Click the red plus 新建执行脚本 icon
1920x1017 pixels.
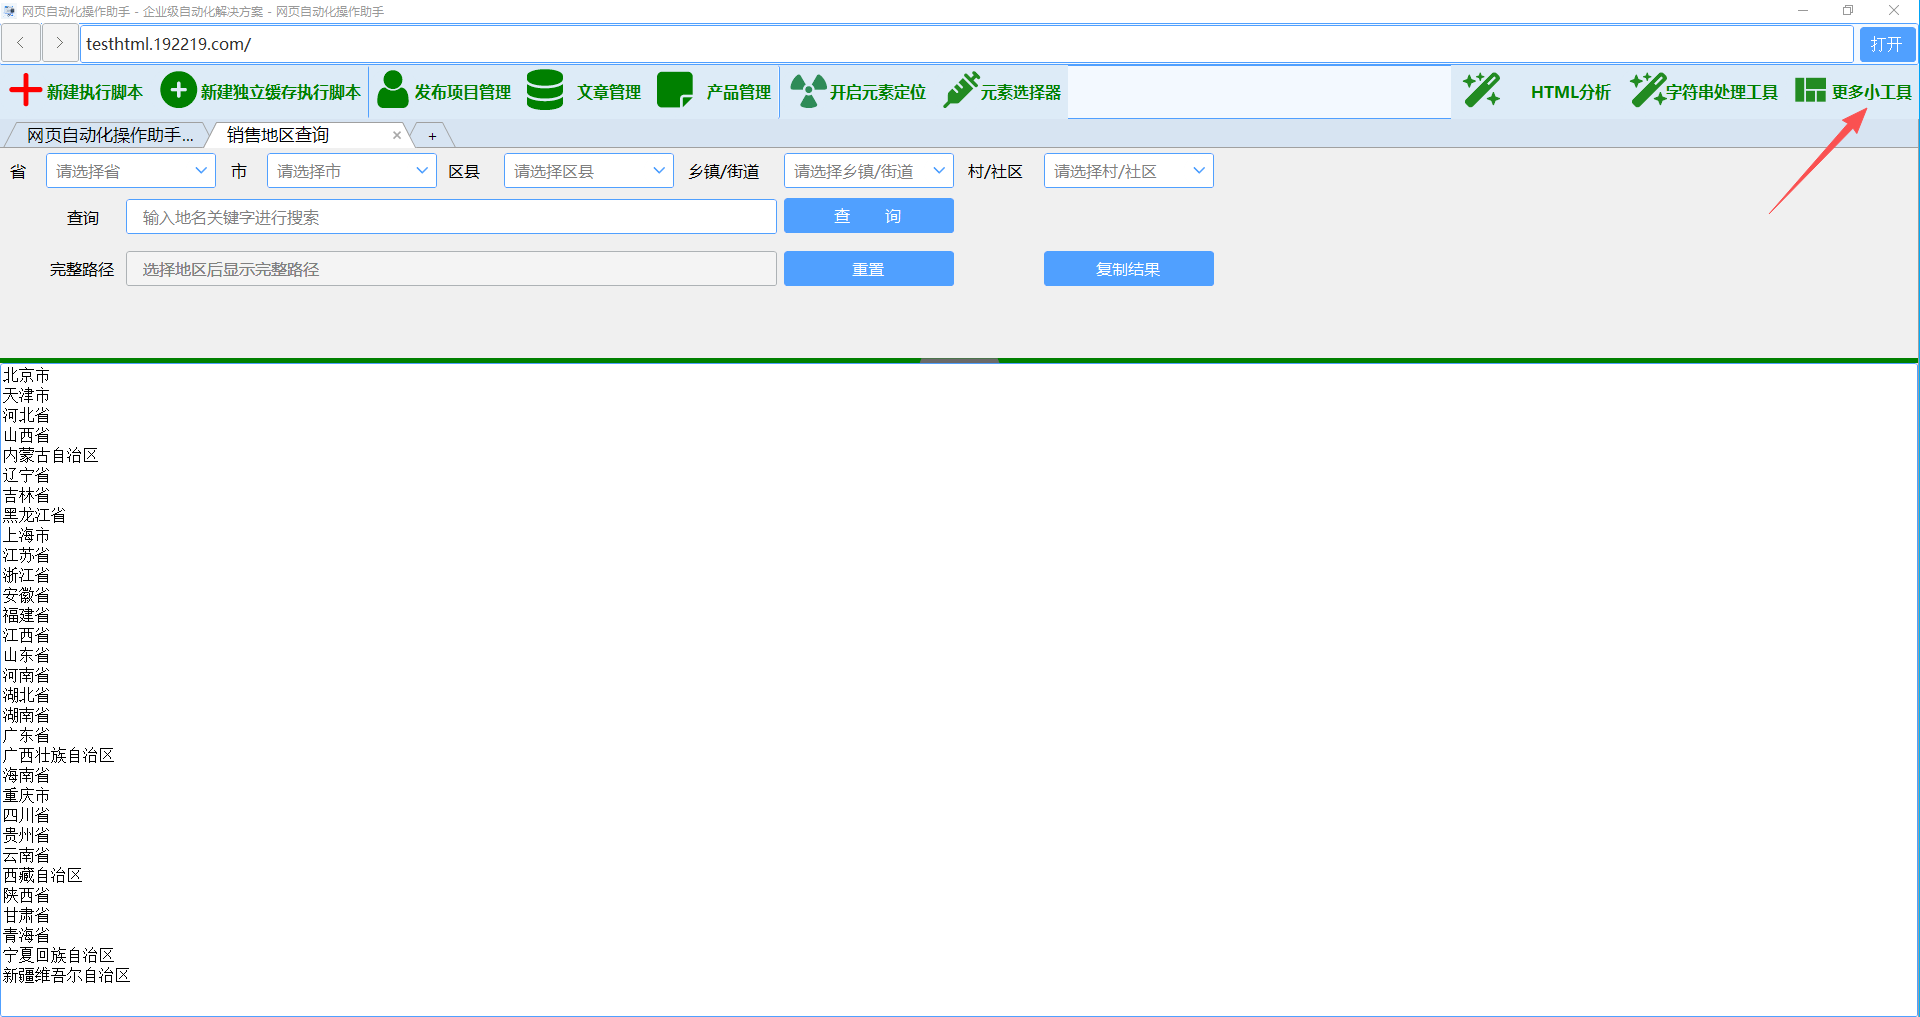pyautogui.click(x=25, y=91)
